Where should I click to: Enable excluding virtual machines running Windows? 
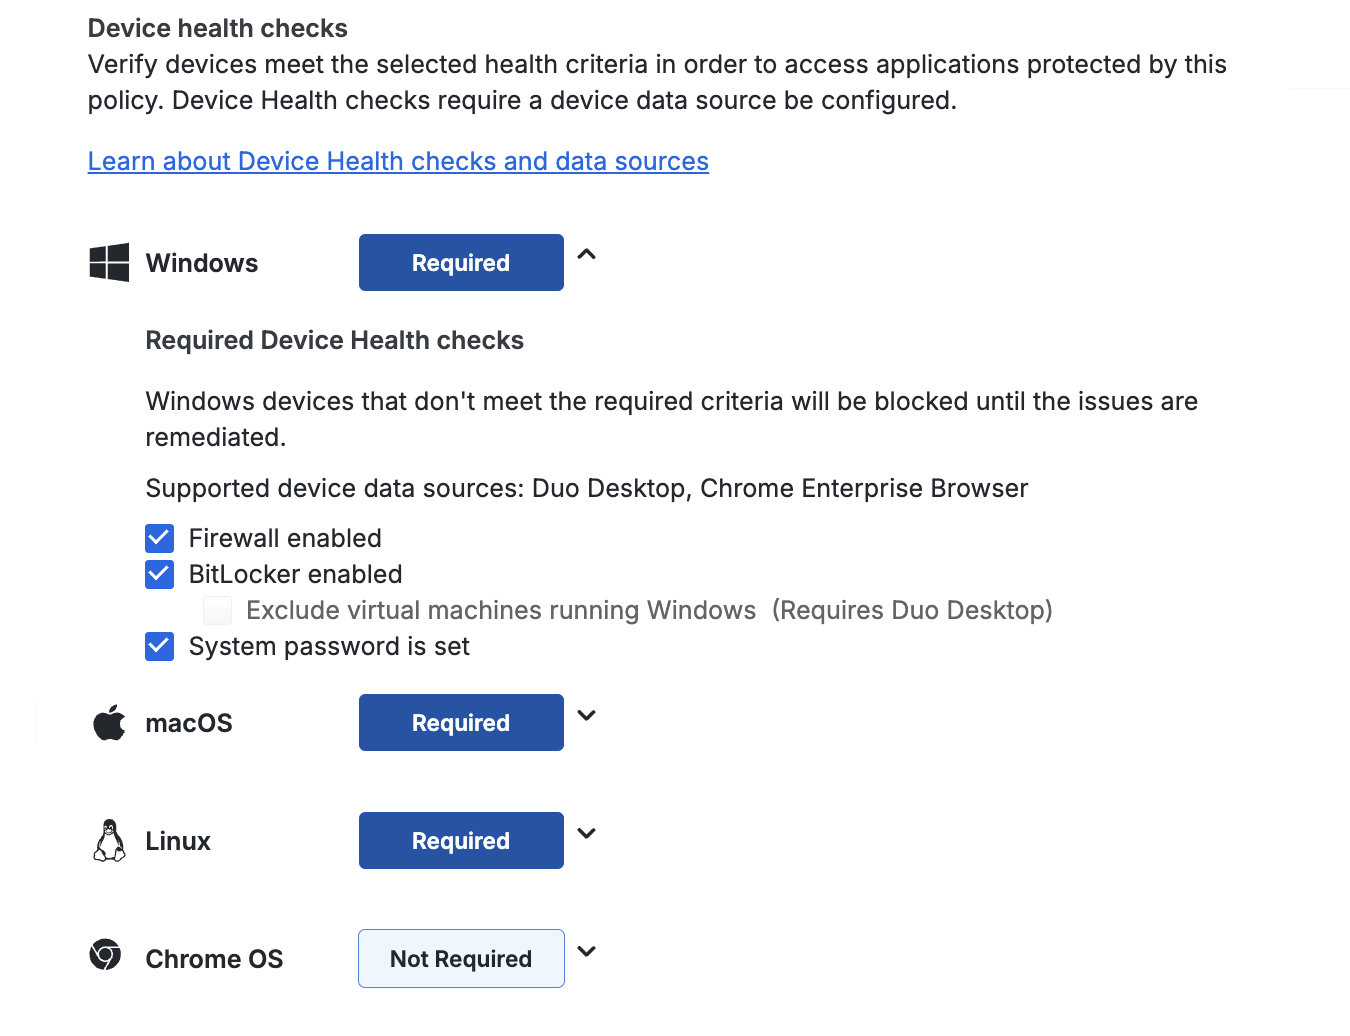[217, 610]
